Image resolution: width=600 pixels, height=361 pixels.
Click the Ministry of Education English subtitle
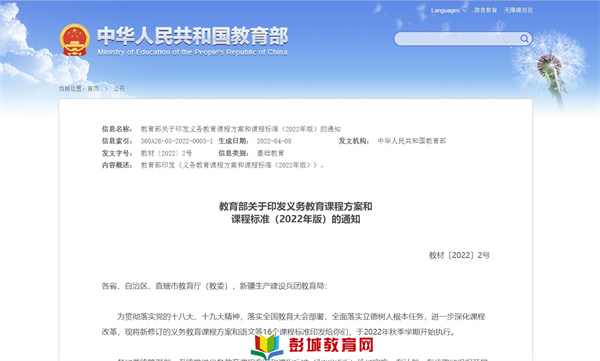click(x=192, y=52)
